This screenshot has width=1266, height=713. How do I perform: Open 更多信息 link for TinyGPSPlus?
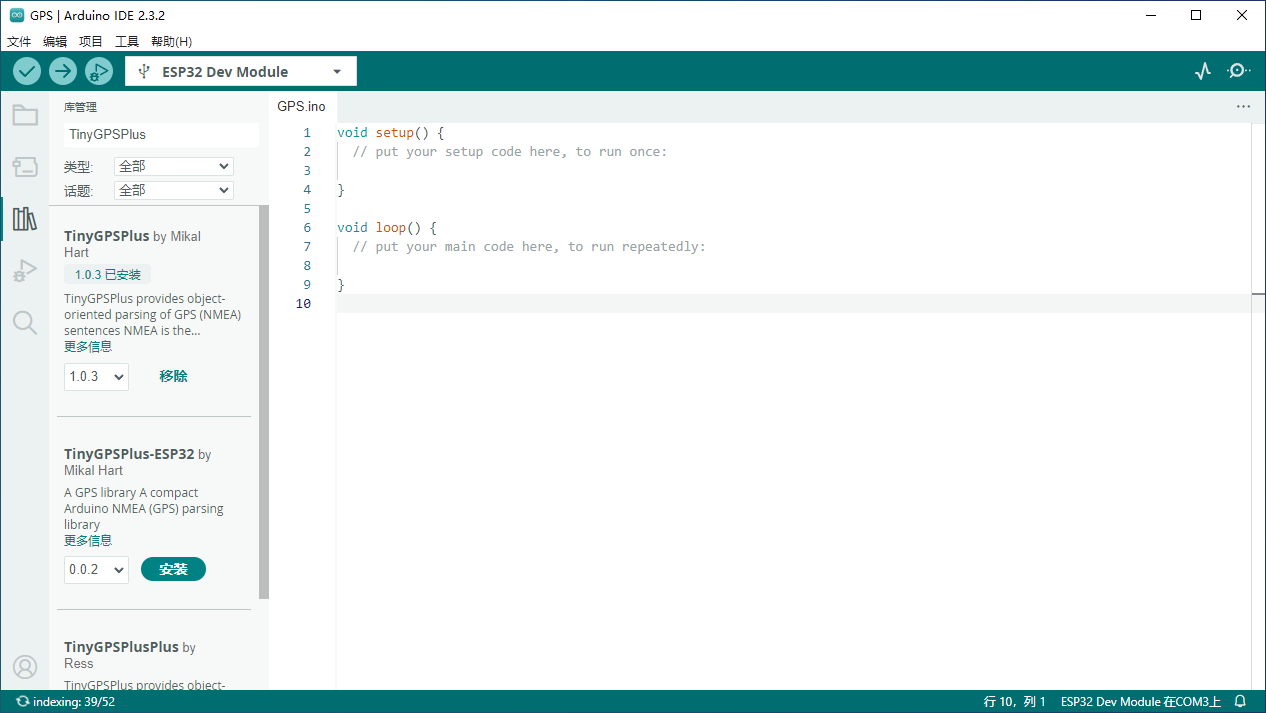point(88,347)
